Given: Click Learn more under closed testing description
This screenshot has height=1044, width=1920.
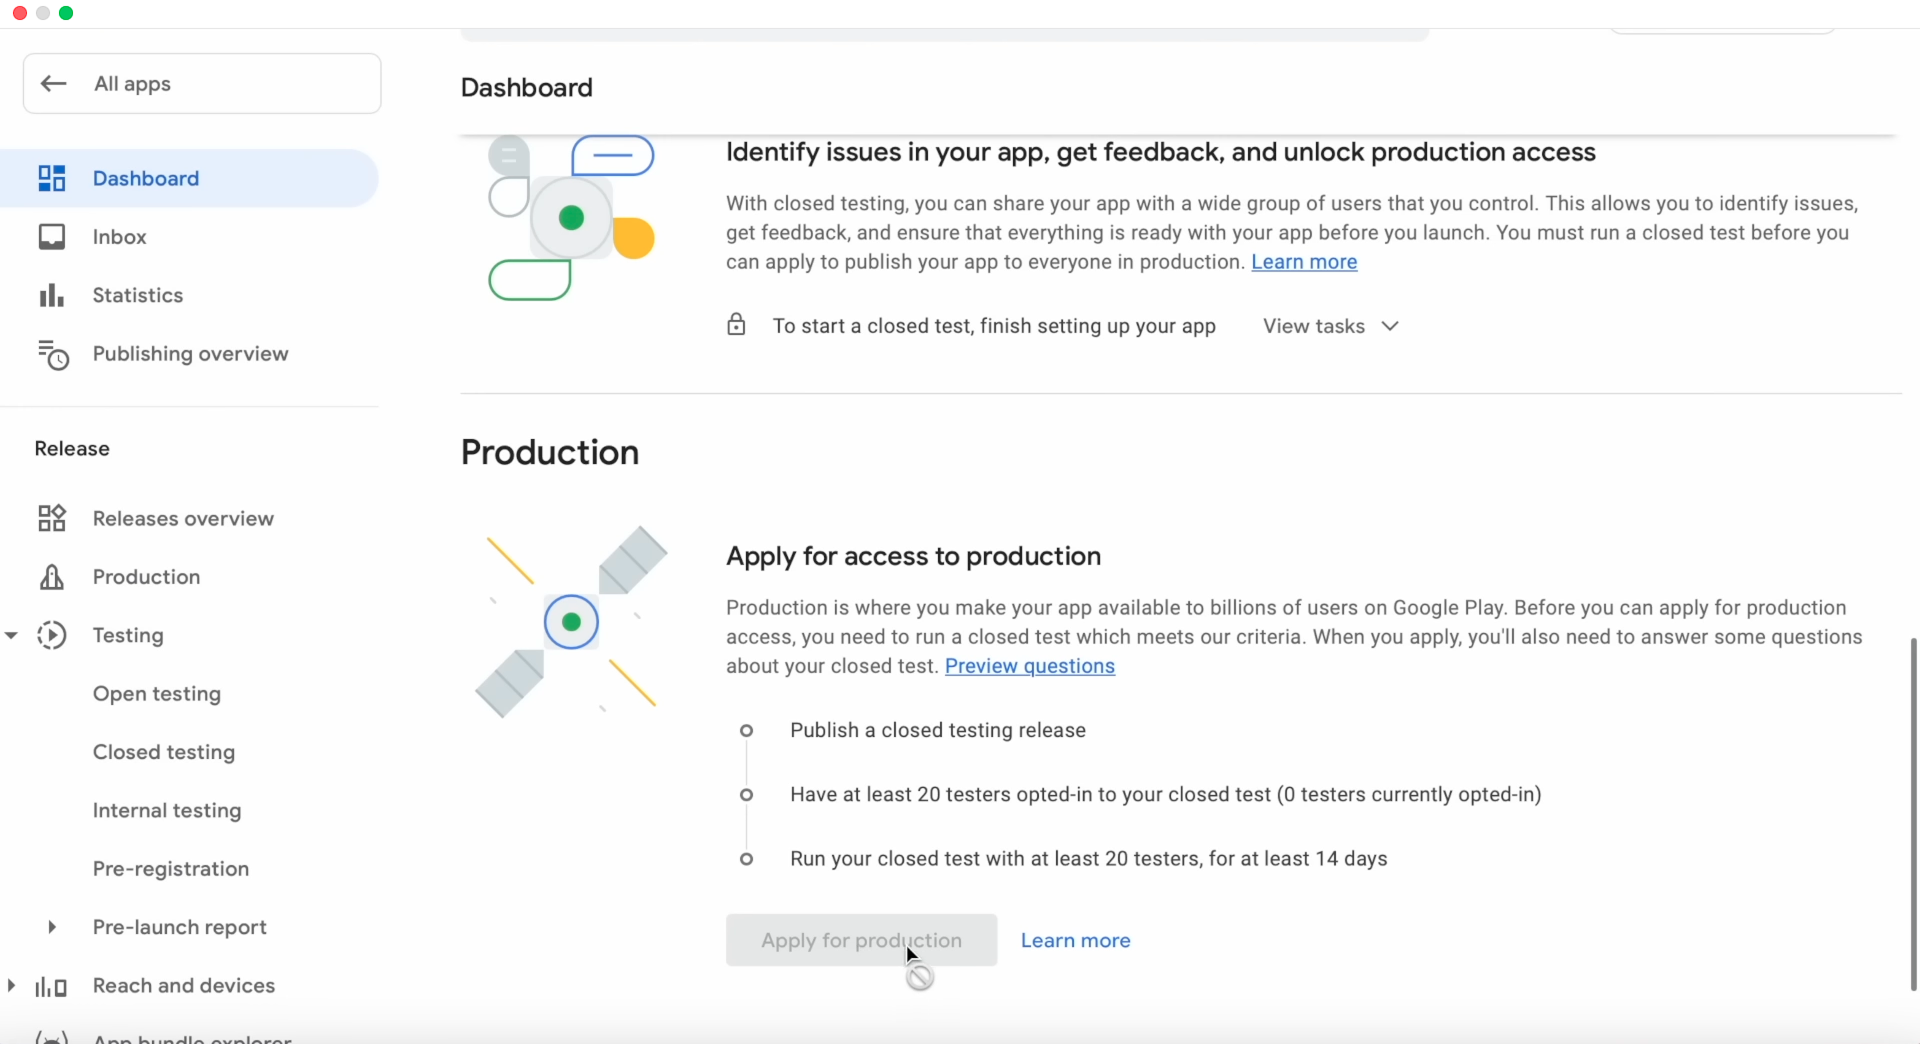Looking at the screenshot, I should 1304,262.
